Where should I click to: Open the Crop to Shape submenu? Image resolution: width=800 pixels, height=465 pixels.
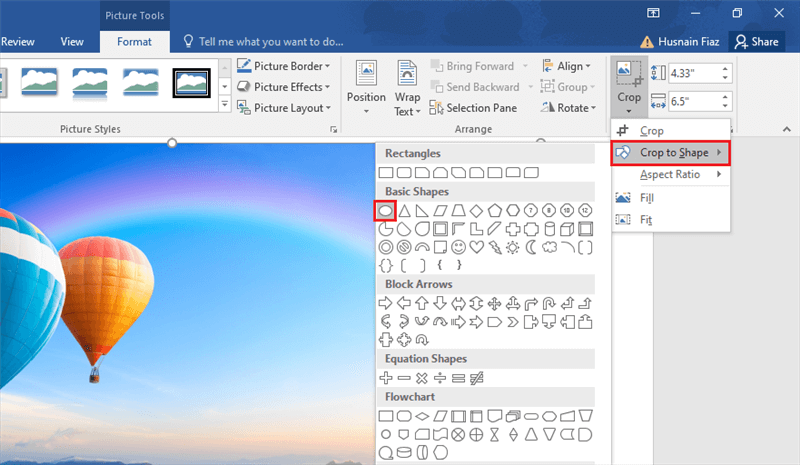coord(670,153)
